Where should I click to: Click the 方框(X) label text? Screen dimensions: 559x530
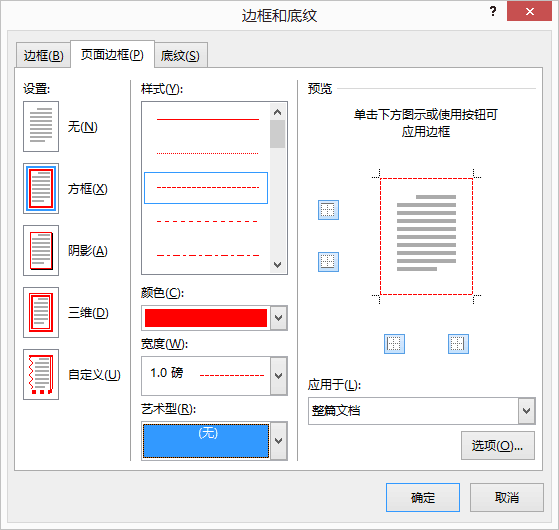pos(88,189)
